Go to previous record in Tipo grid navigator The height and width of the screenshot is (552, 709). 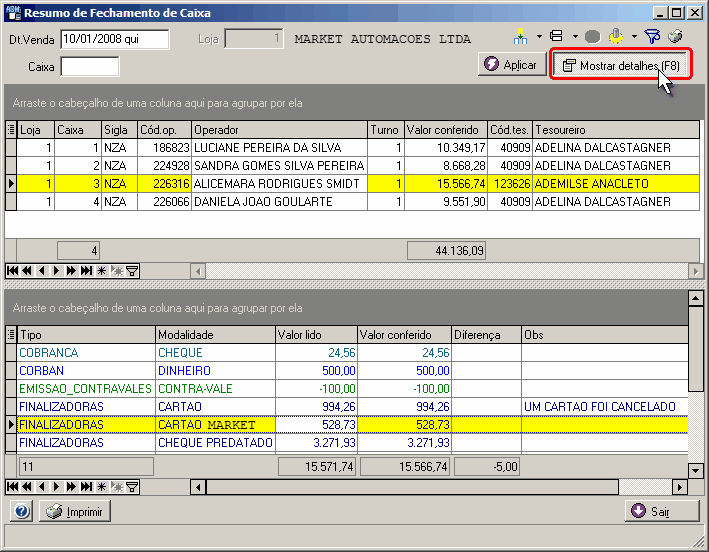pyautogui.click(x=42, y=487)
